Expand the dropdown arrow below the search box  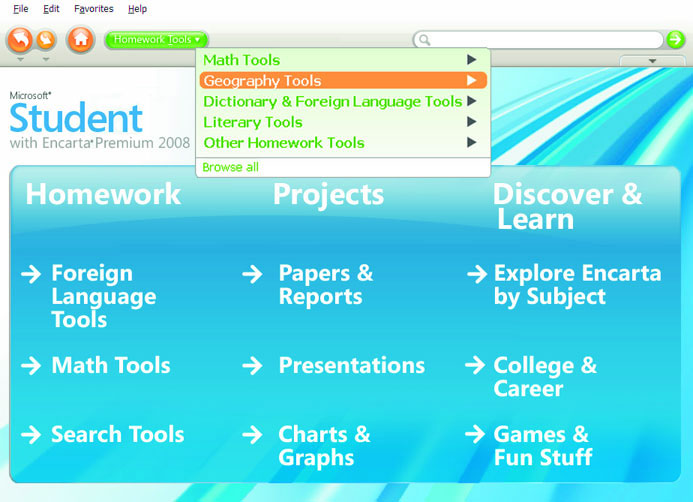(x=652, y=61)
